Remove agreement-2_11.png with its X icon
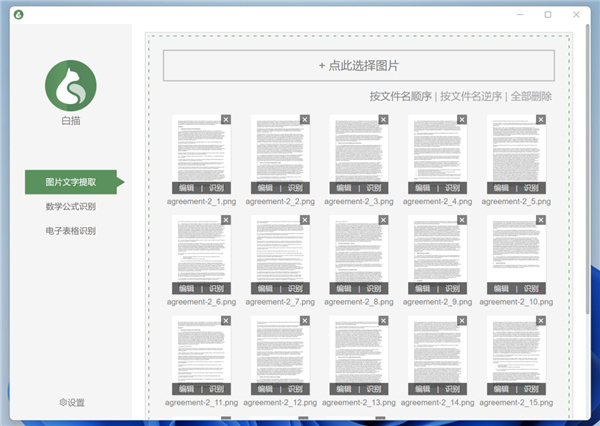Image resolution: width=600 pixels, height=426 pixels. click(226, 321)
